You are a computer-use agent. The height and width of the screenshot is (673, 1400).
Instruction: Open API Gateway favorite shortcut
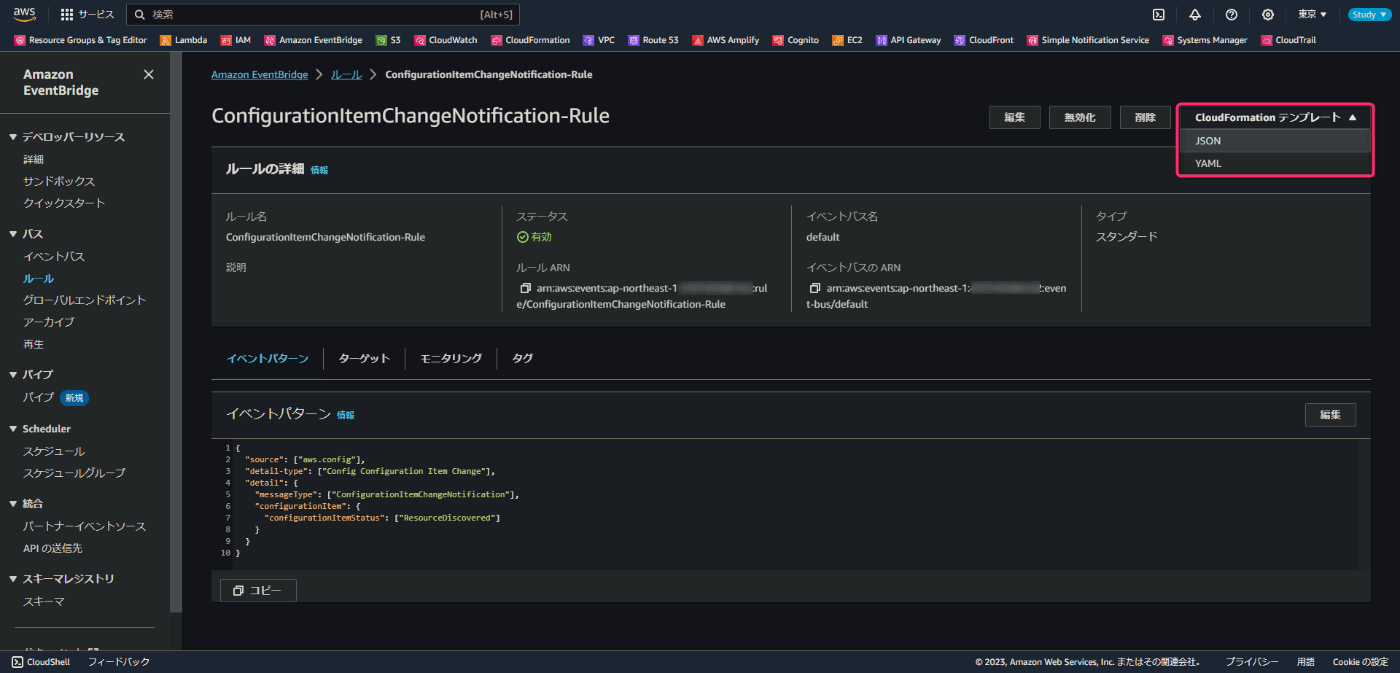coord(909,40)
